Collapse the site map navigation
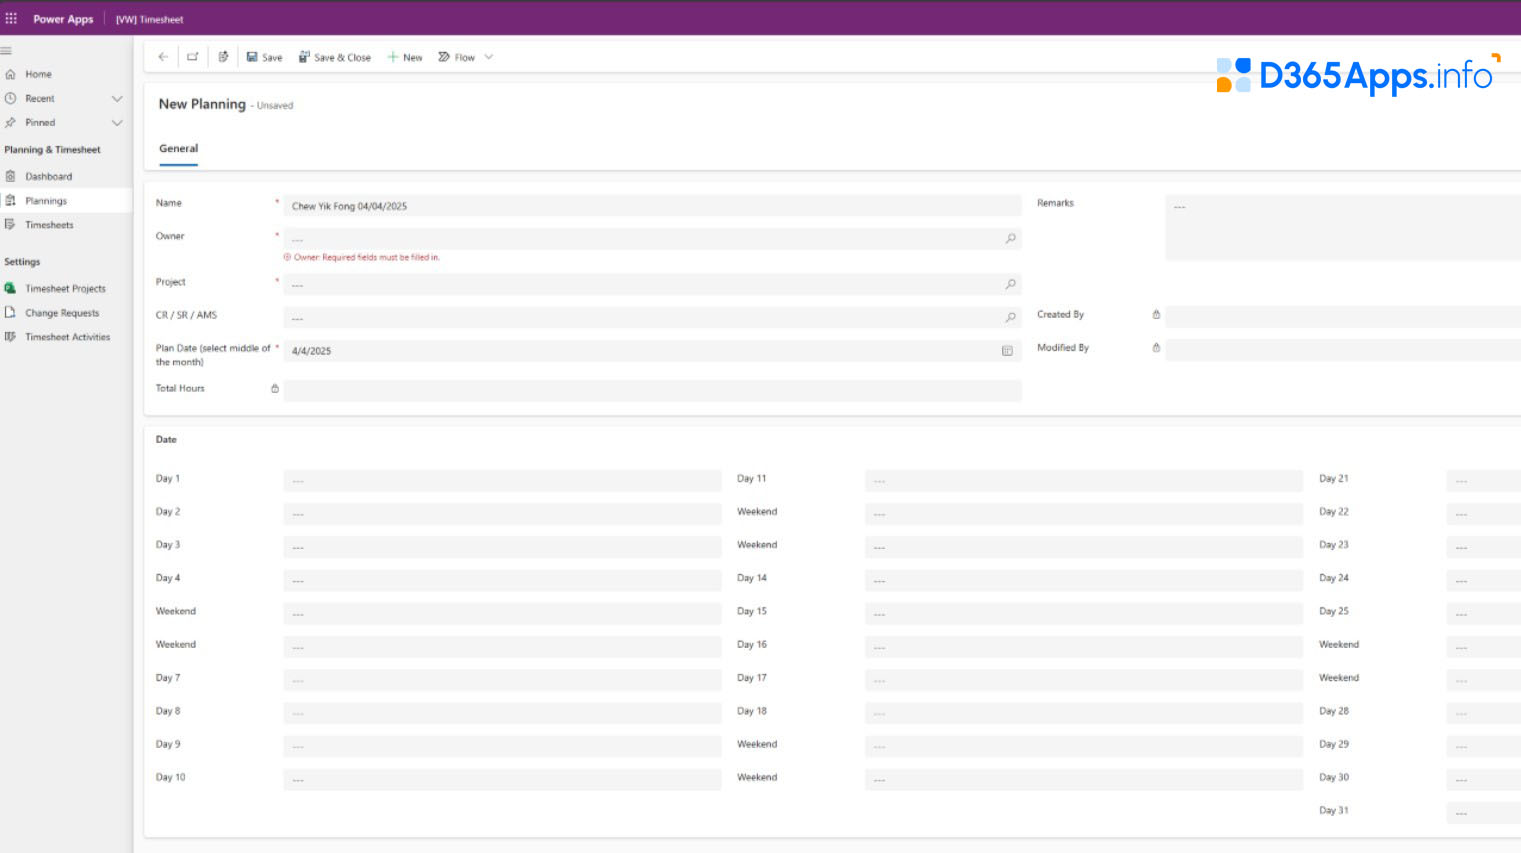 tap(6, 50)
